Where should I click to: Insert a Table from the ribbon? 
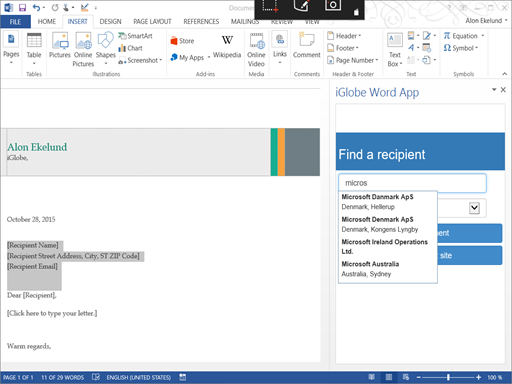[34, 49]
